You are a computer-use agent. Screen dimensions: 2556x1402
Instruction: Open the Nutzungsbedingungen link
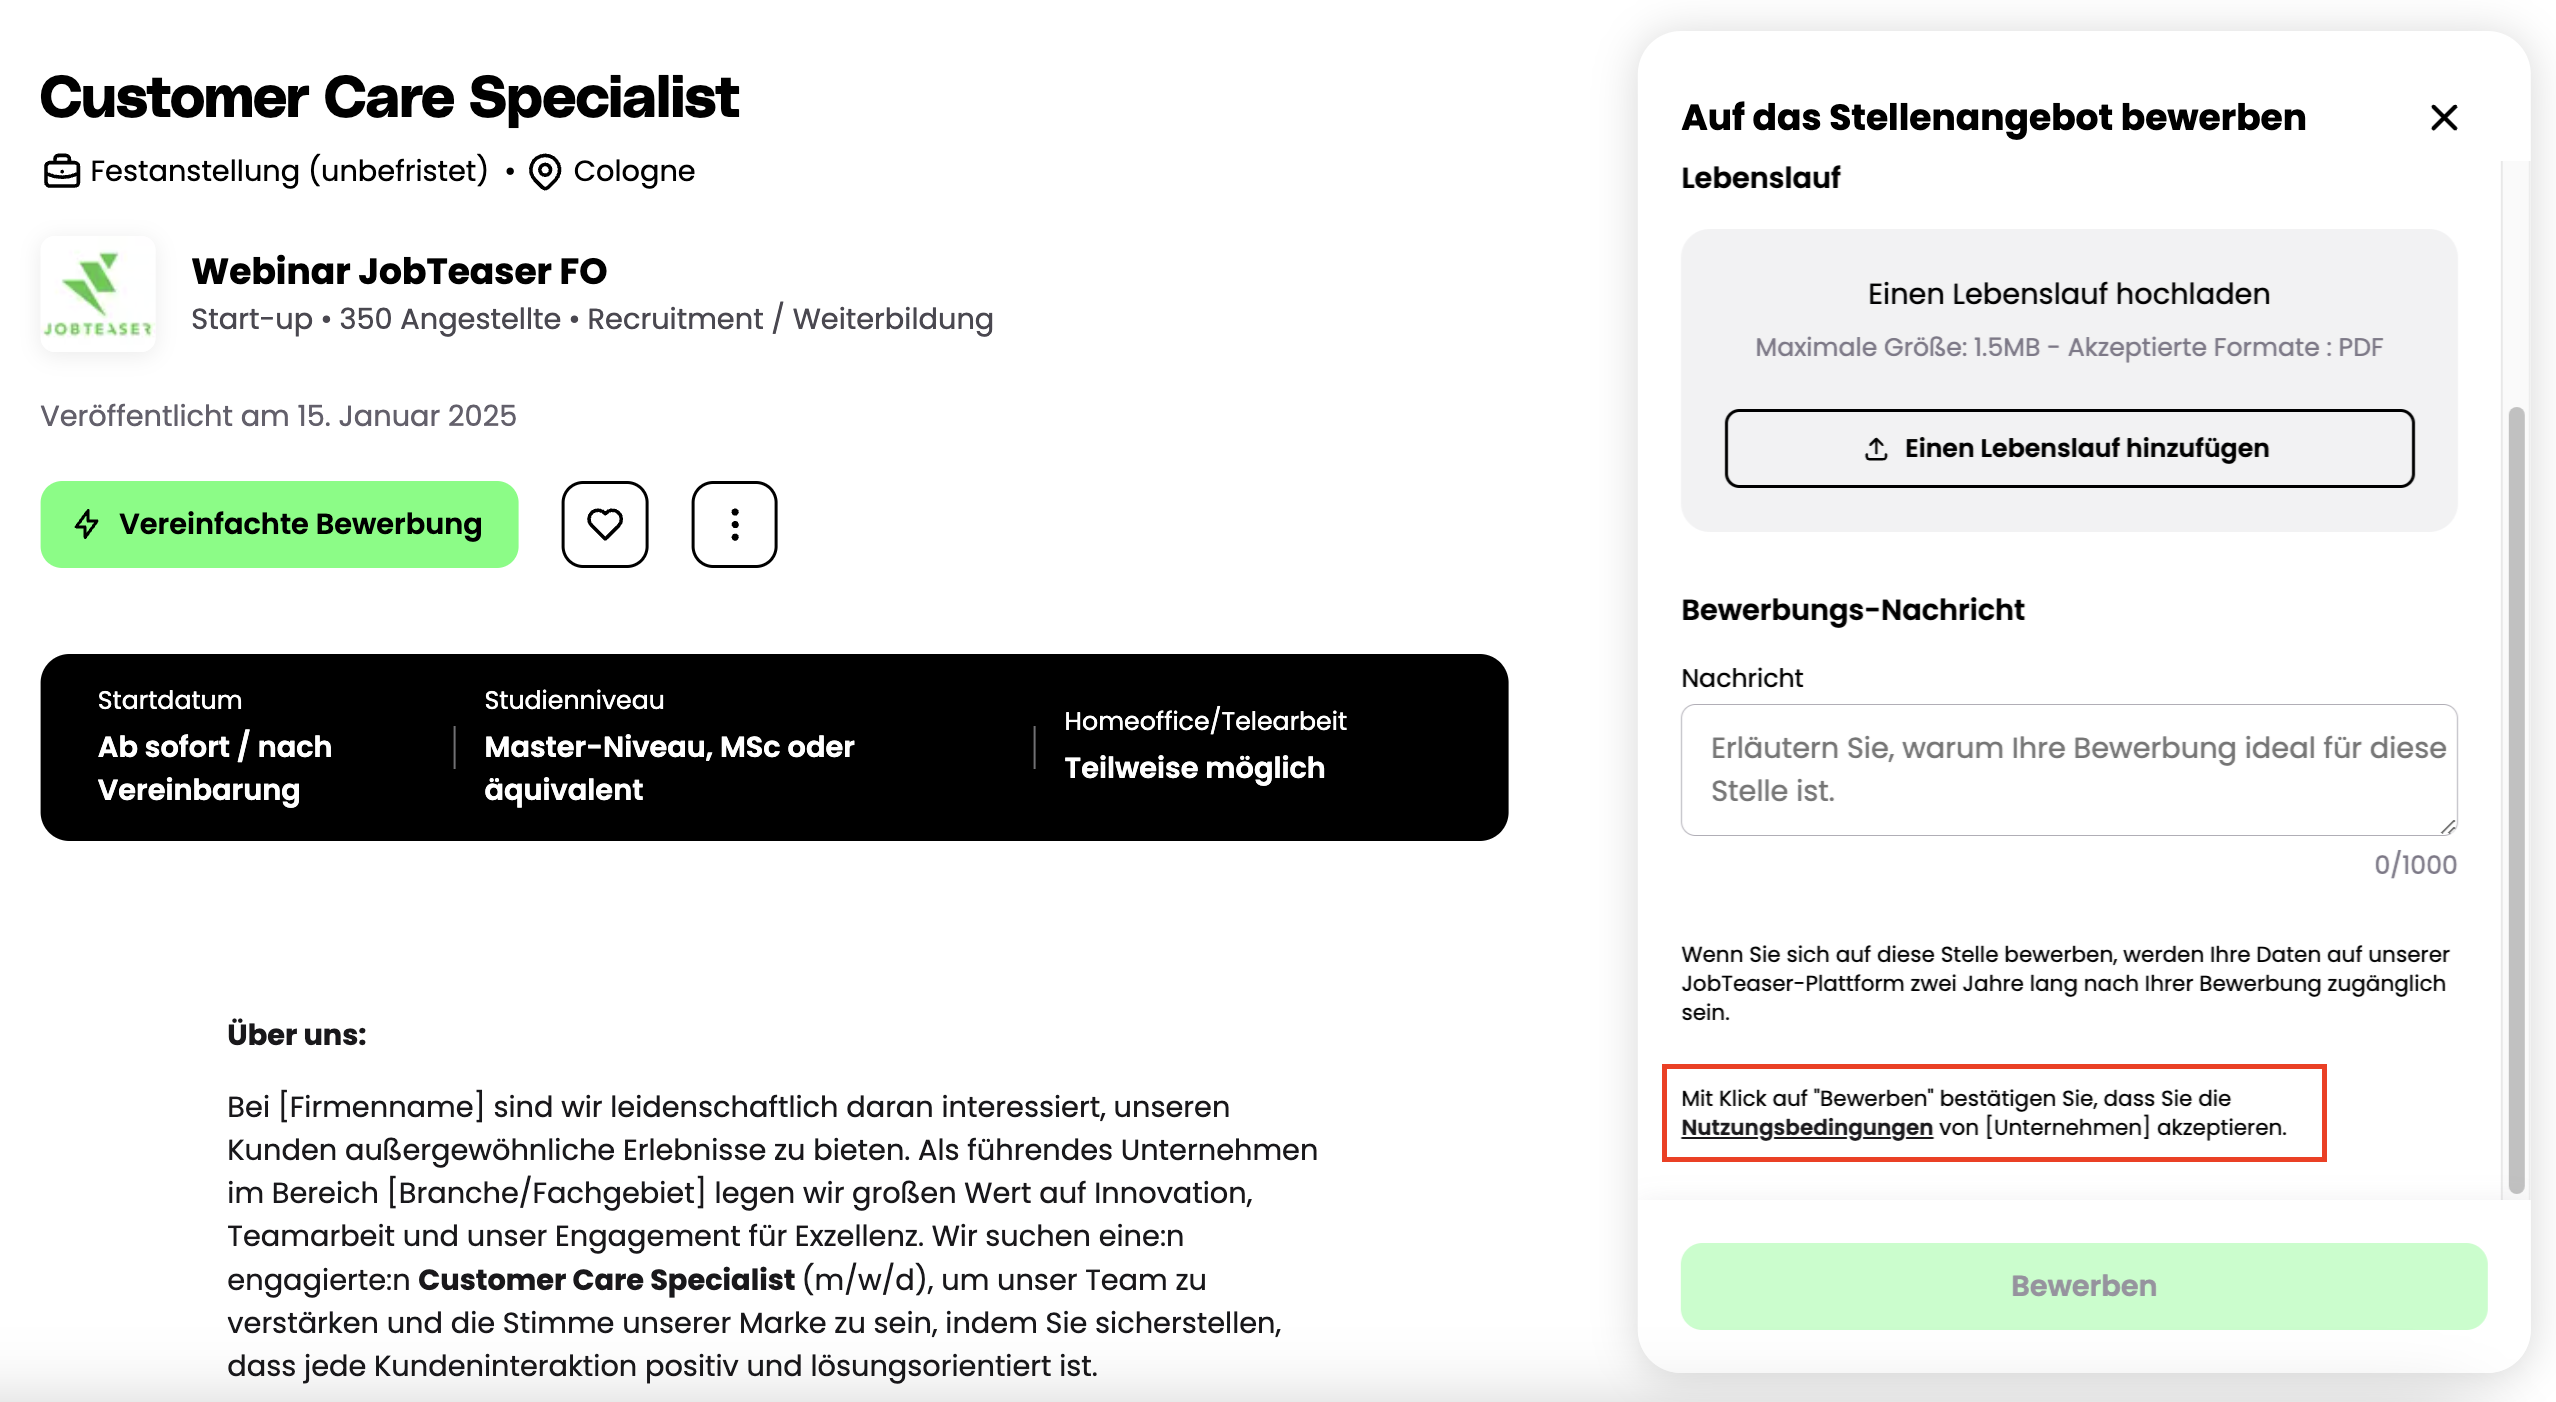point(1806,1128)
